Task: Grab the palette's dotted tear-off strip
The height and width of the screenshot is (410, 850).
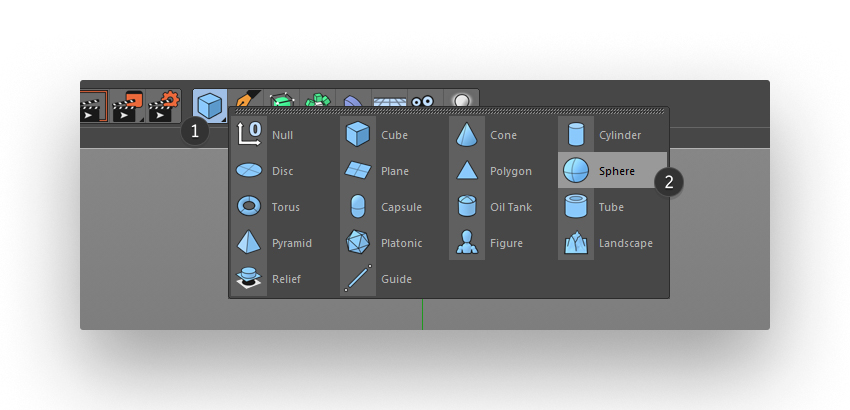Action: click(449, 111)
